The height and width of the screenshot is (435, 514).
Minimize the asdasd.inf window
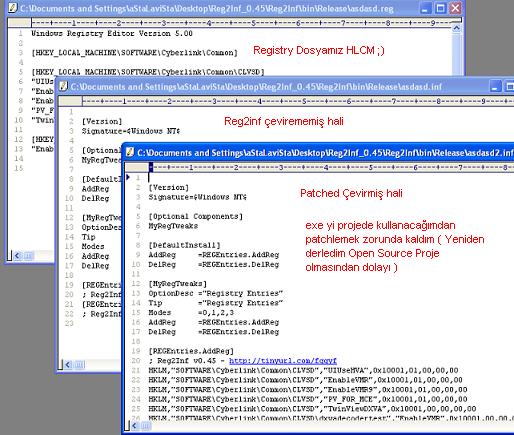[495, 87]
